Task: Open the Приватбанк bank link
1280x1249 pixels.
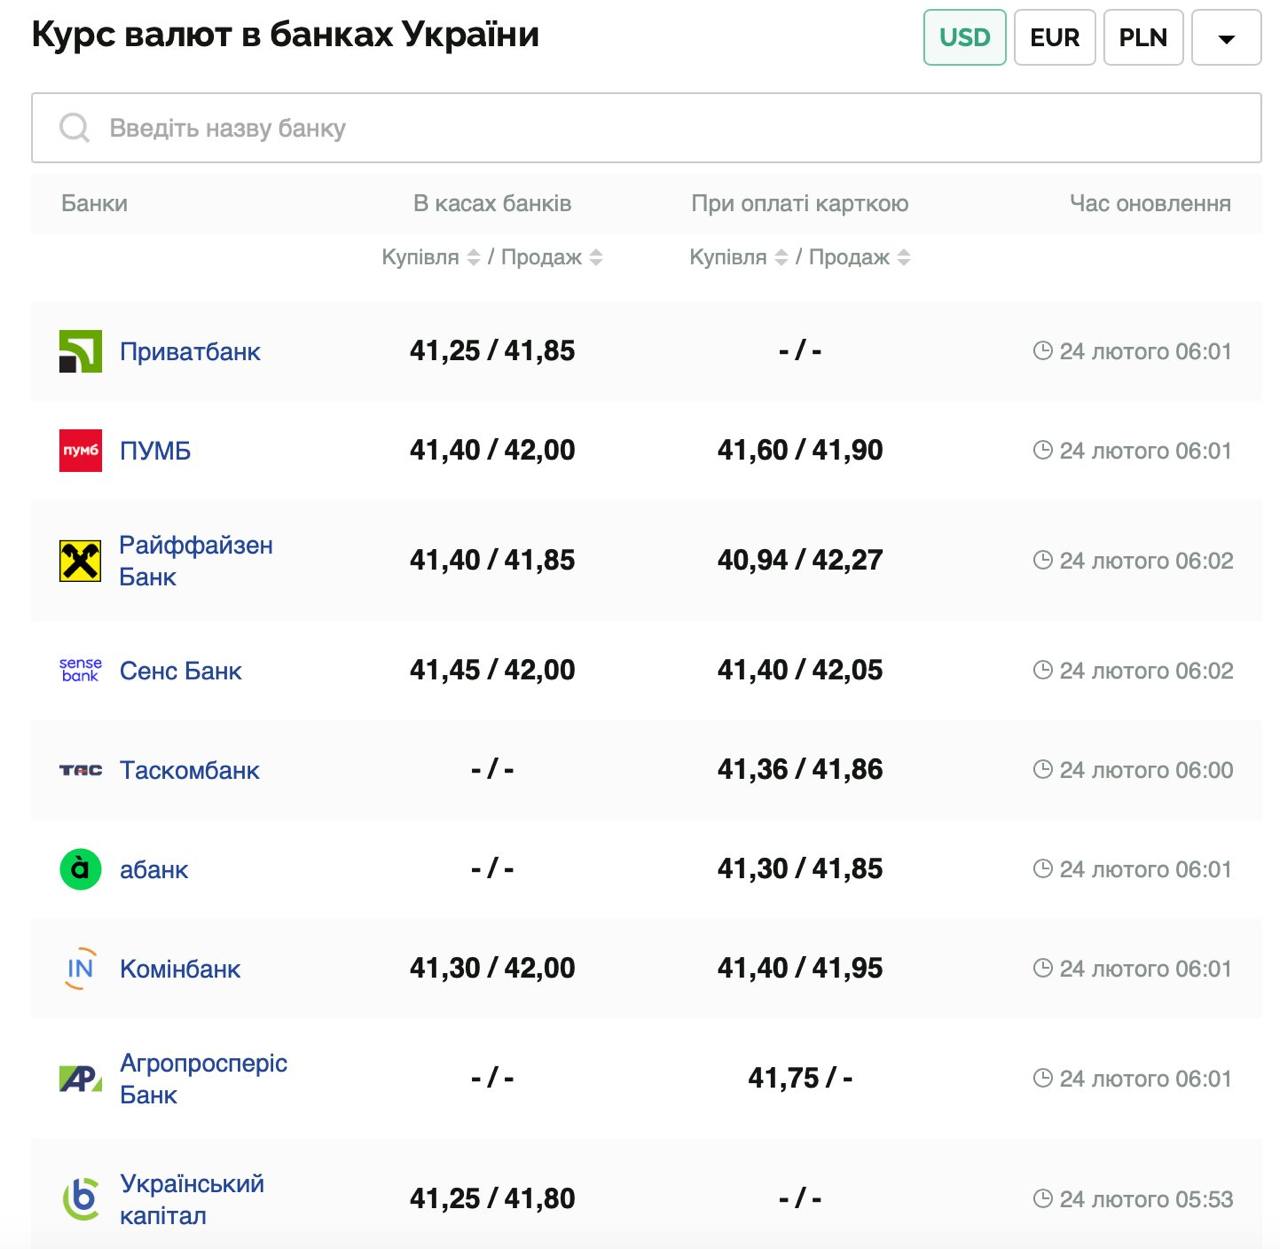Action: (190, 352)
